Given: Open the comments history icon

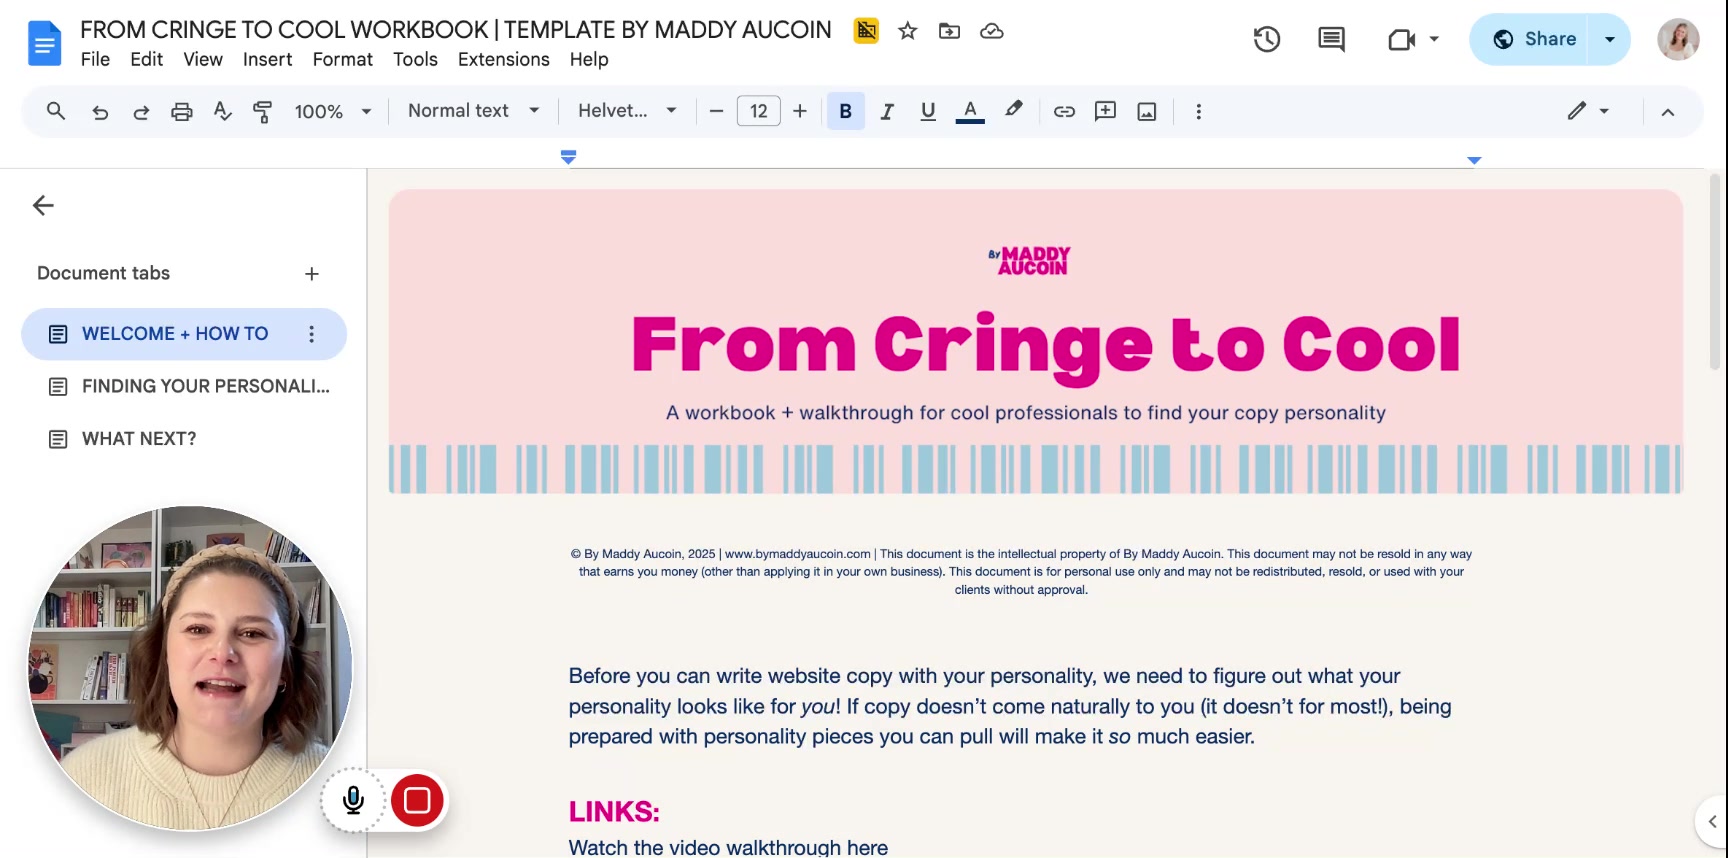Looking at the screenshot, I should pyautogui.click(x=1331, y=39).
